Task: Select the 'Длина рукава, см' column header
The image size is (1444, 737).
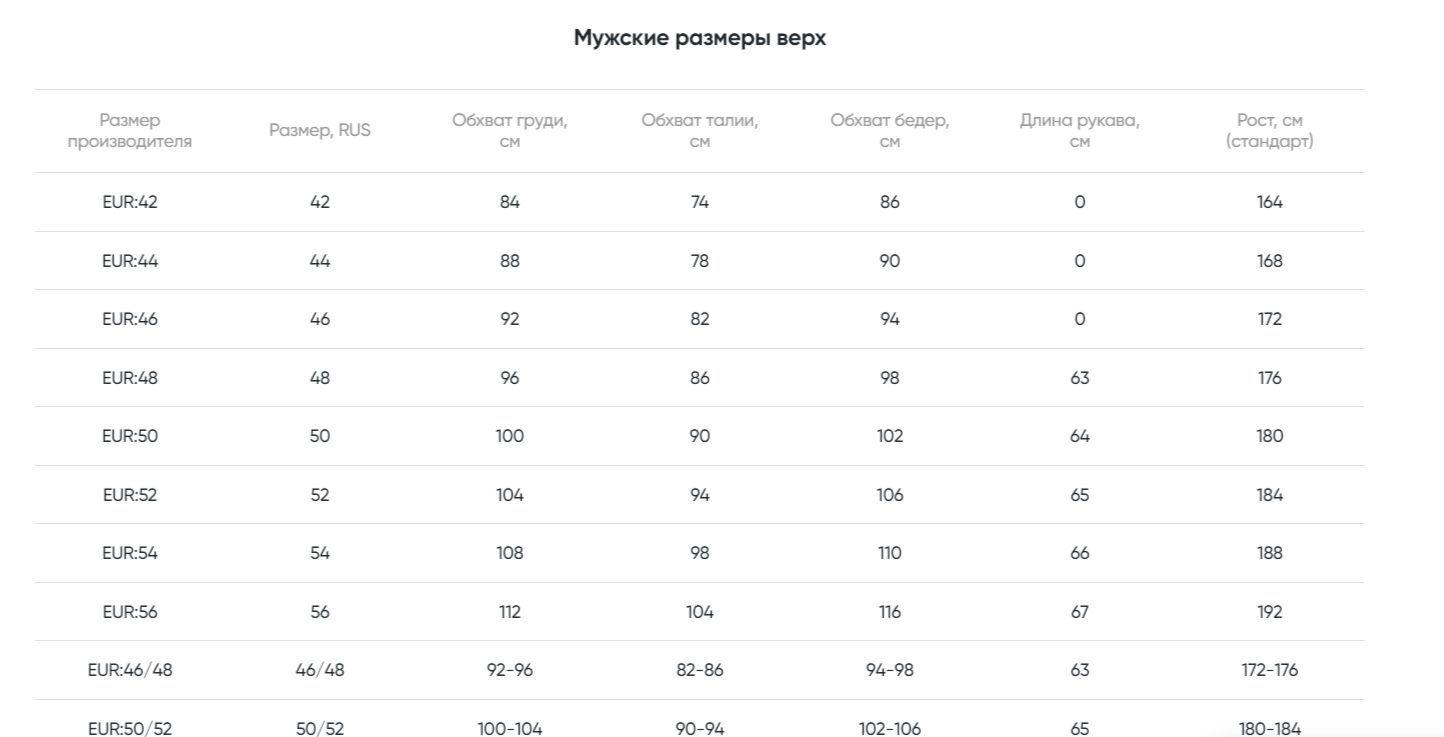Action: pyautogui.click(x=1080, y=131)
